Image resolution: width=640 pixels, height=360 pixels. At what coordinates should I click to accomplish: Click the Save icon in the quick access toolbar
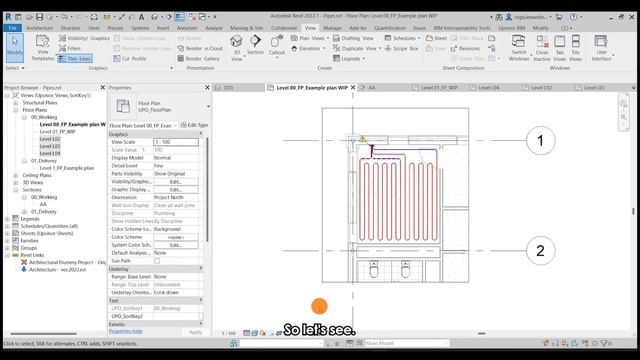click(x=39, y=17)
